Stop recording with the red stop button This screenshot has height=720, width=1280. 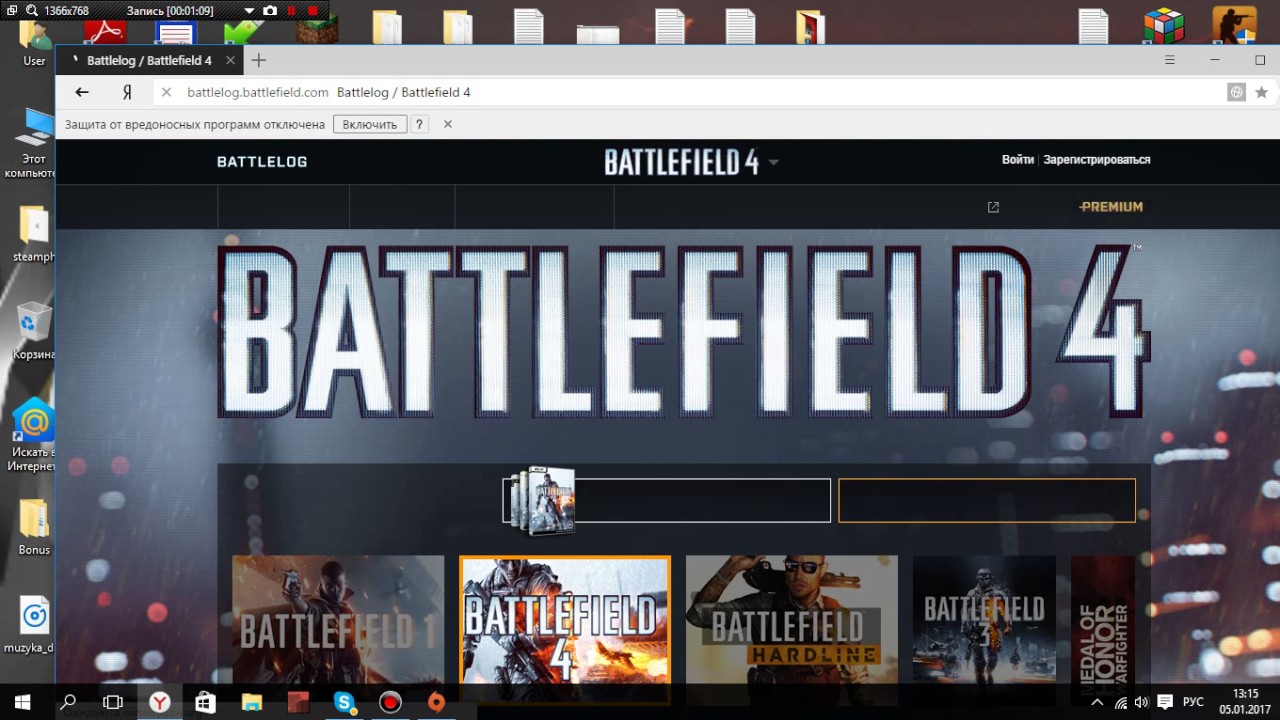pyautogui.click(x=313, y=10)
